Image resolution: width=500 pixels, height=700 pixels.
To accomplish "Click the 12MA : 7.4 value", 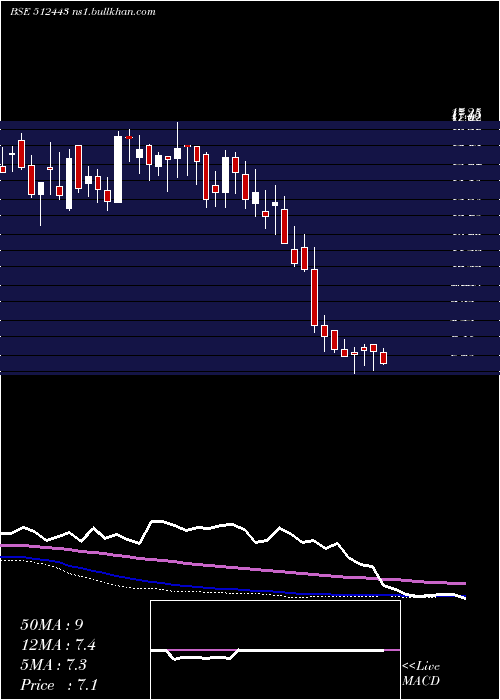I will click(x=58, y=645).
